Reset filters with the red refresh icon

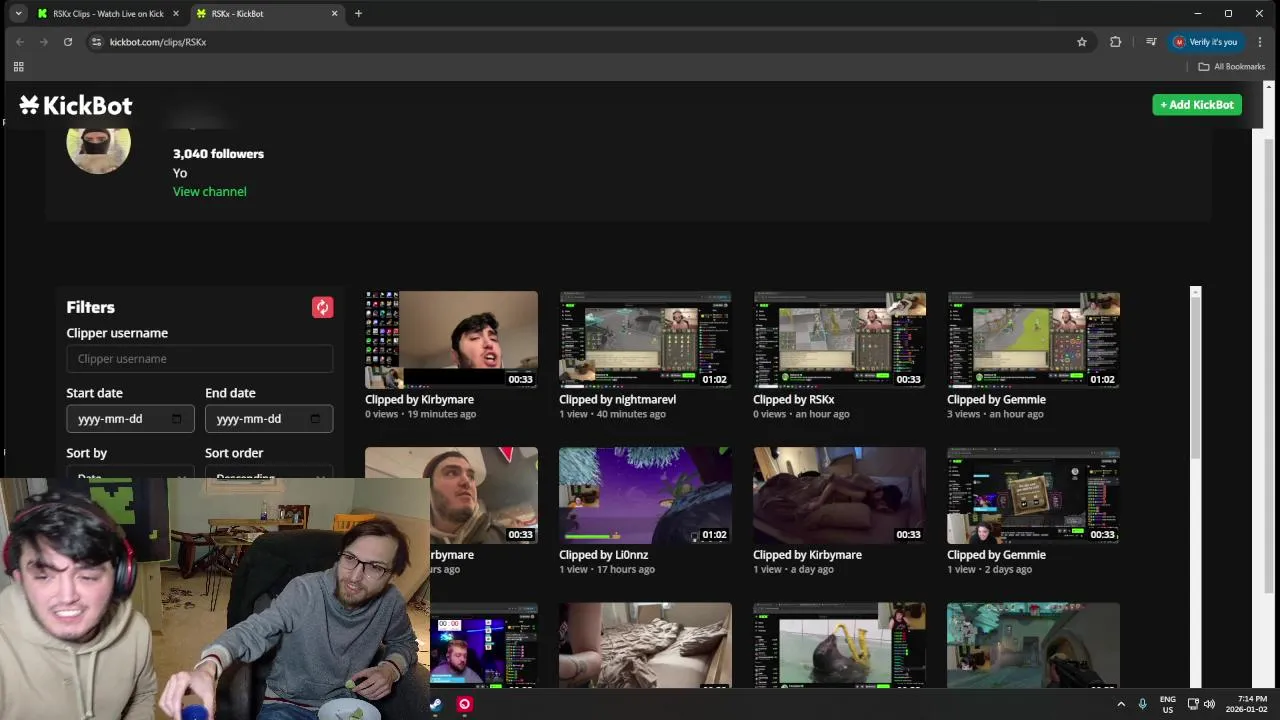(322, 307)
